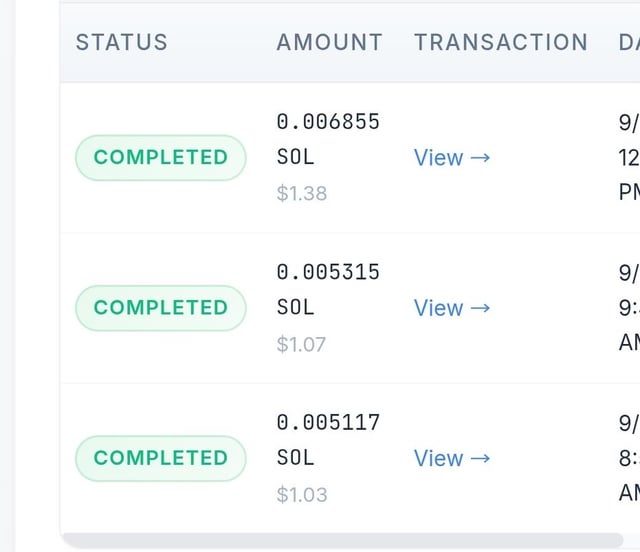Click the $1.38 dollar value
This screenshot has height=552, width=640.
click(302, 194)
